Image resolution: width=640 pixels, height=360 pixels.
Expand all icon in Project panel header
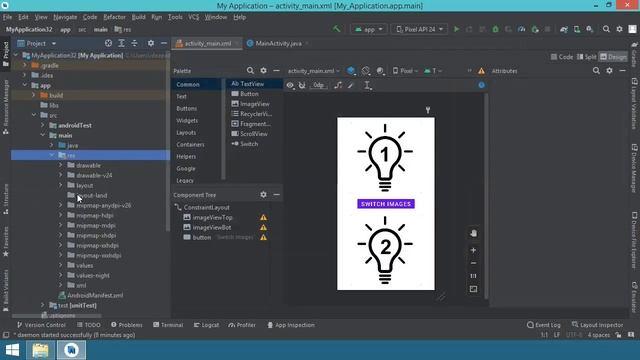click(121, 43)
